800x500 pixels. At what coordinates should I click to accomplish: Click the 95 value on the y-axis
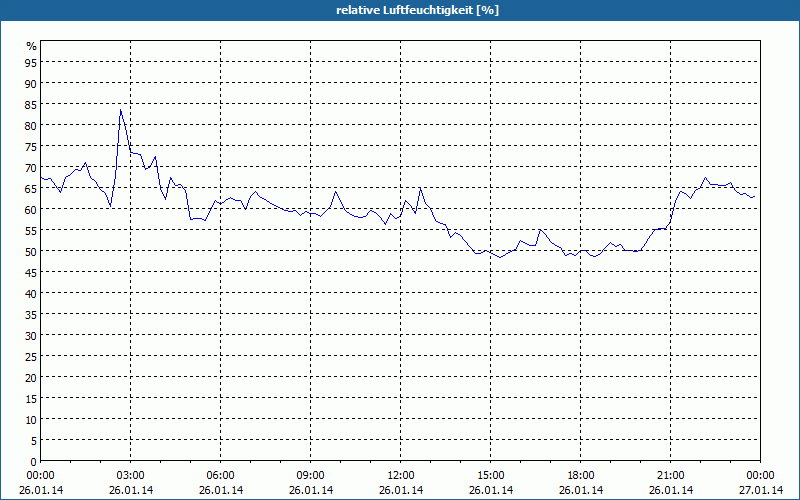point(31,62)
